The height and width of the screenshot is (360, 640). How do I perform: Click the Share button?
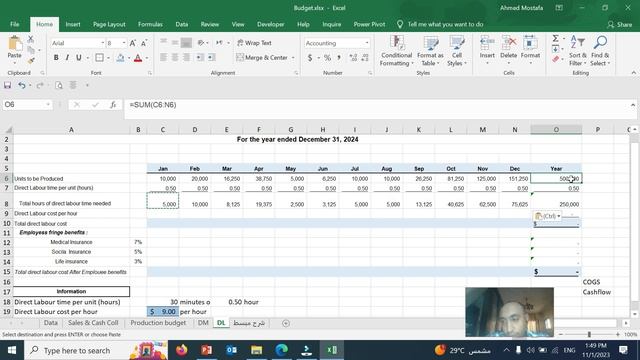pos(619,25)
